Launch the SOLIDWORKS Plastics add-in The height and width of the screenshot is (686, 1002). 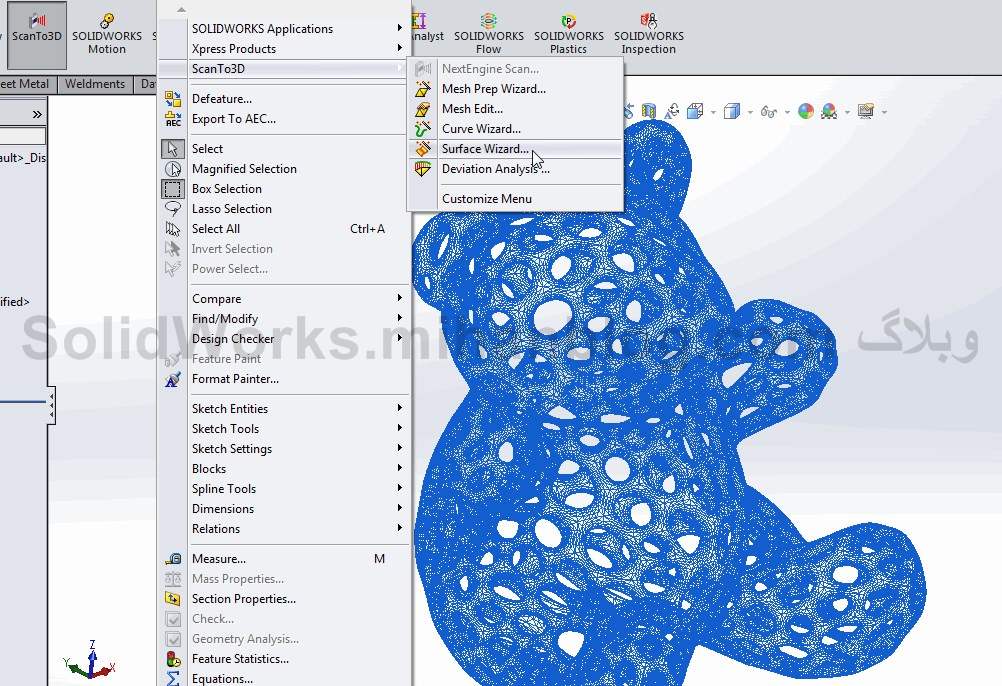point(569,34)
